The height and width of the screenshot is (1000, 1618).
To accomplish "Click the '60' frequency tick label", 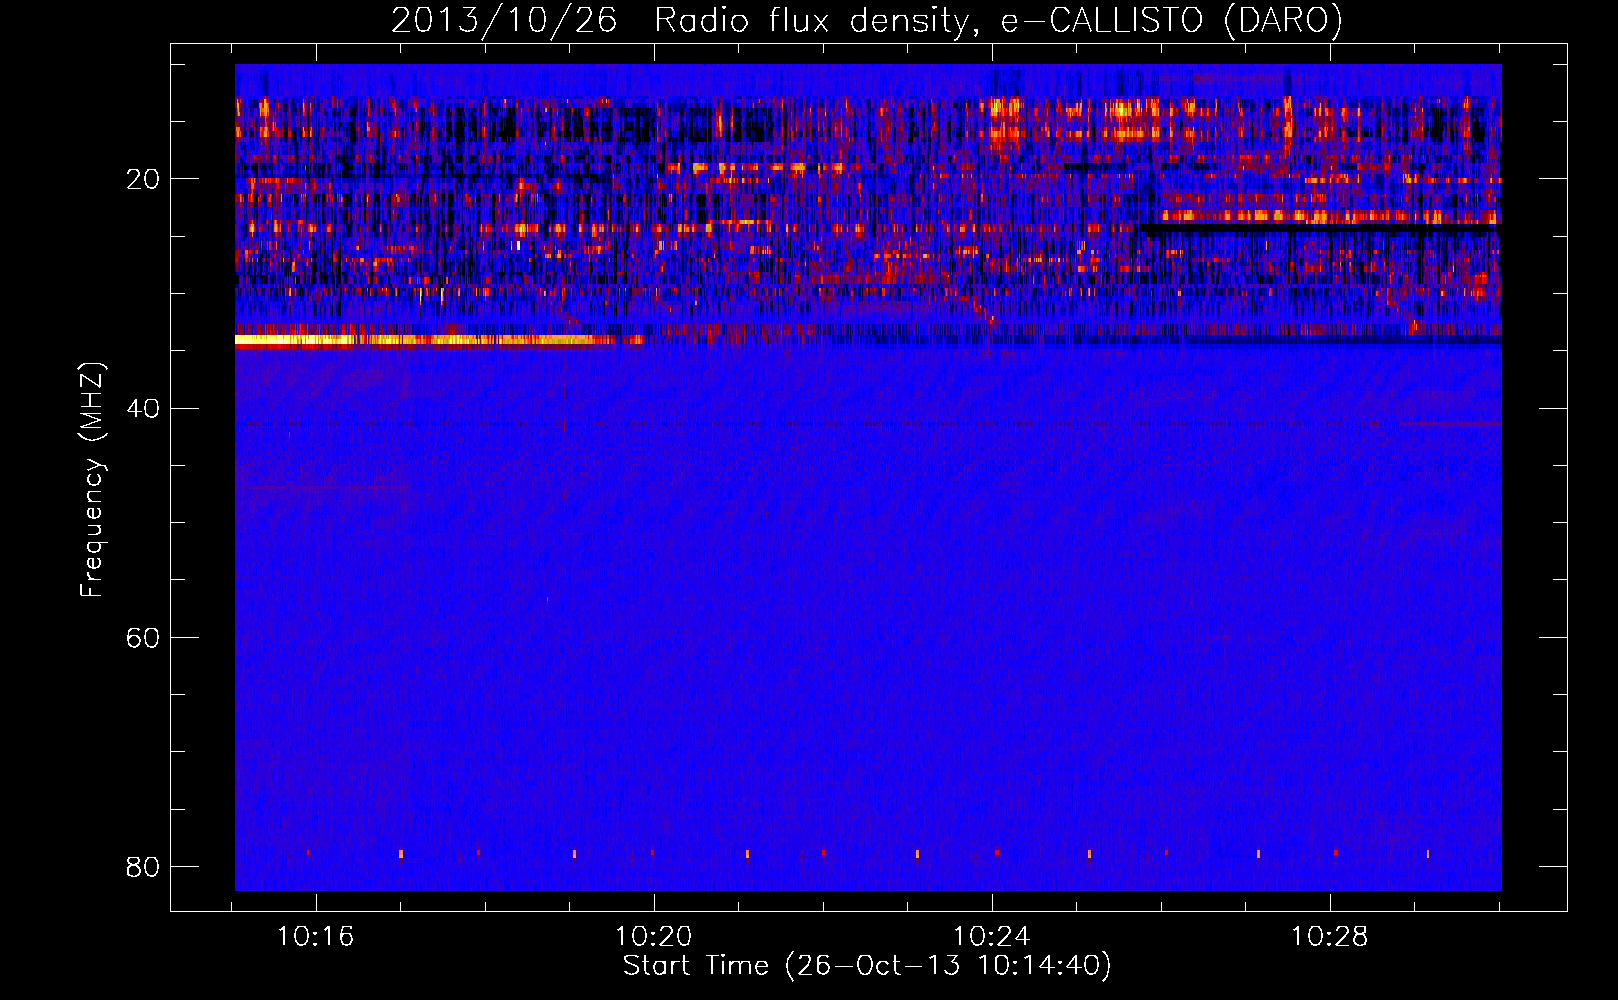I will coord(143,638).
